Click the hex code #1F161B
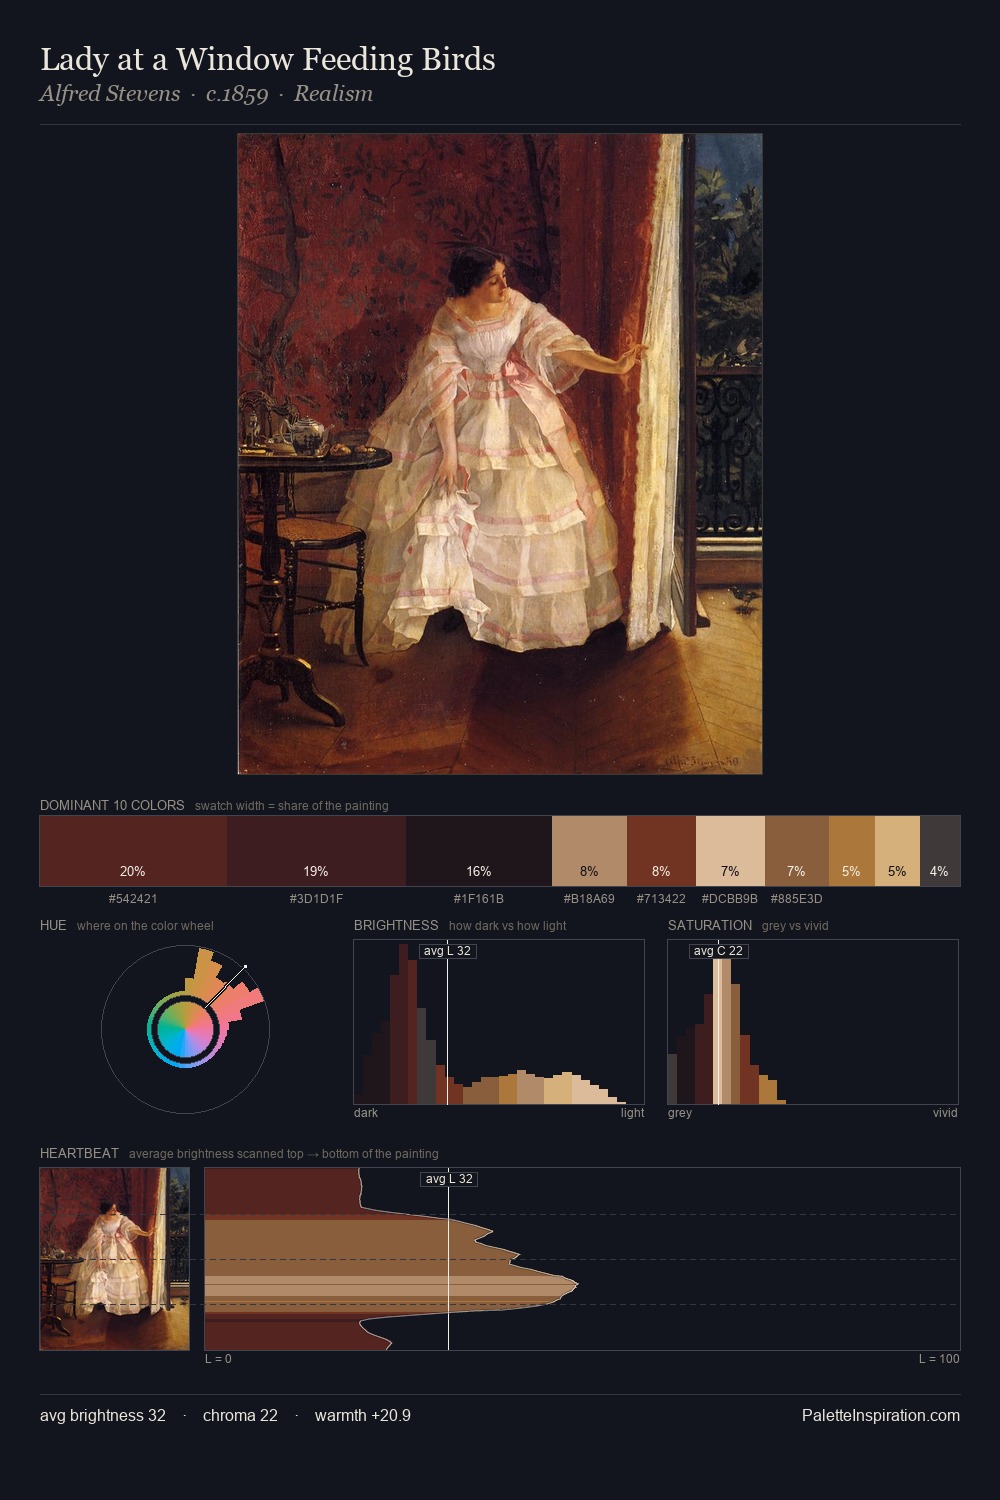 (479, 899)
